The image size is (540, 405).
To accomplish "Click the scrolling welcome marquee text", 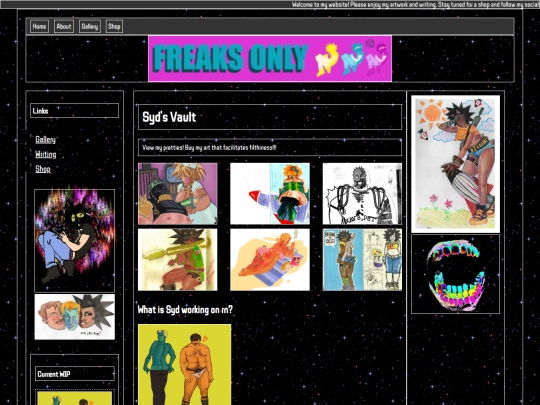I will [x=416, y=5].
